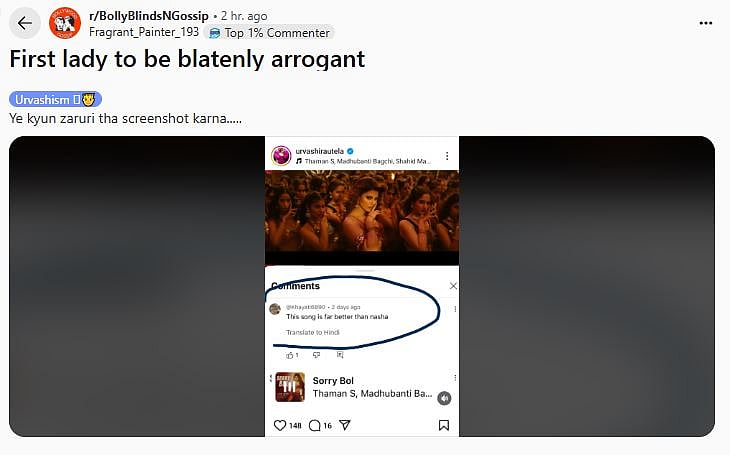This screenshot has height=455, width=730.
Task: Tap the share paper-plane icon
Action: tap(345, 425)
